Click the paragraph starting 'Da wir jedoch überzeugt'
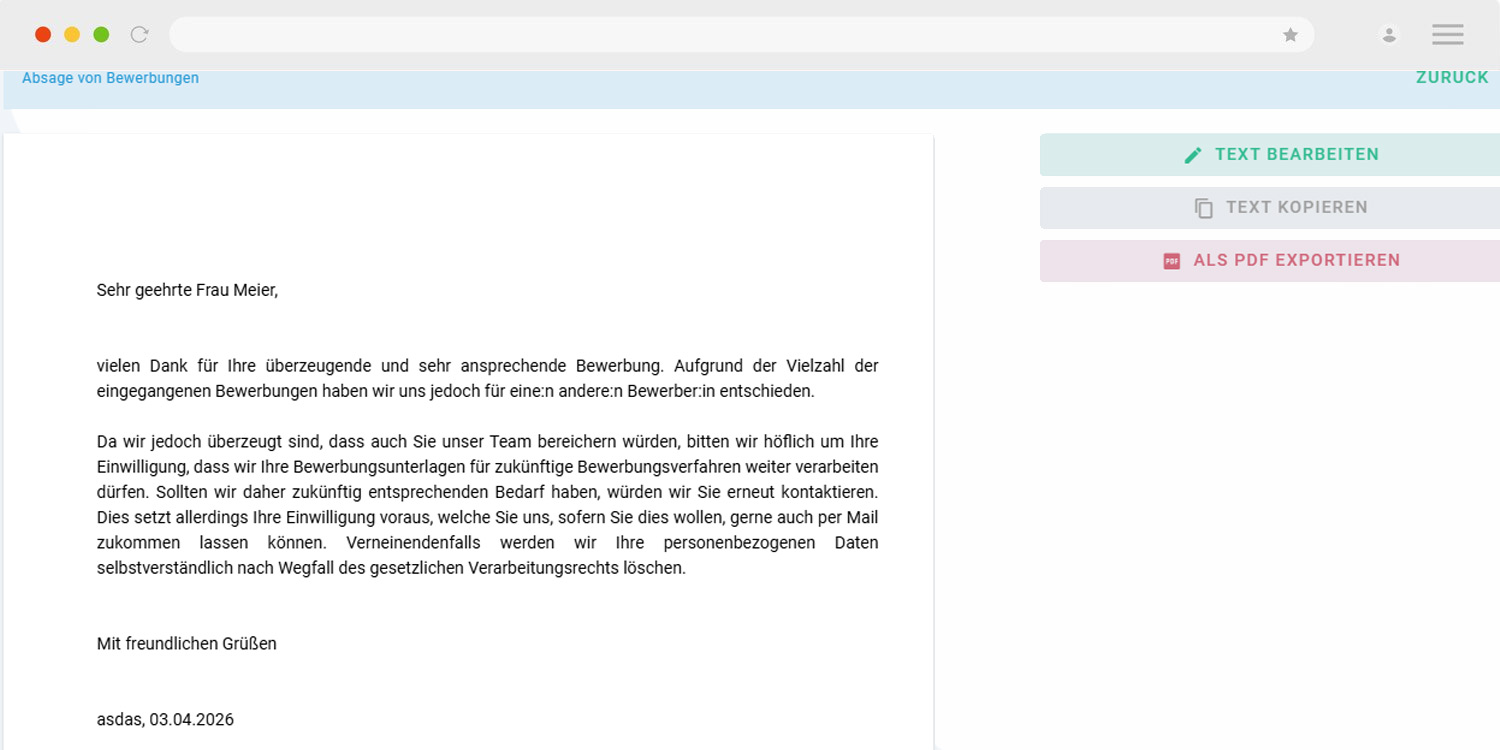Screen dimensions: 1500x750 (488, 505)
